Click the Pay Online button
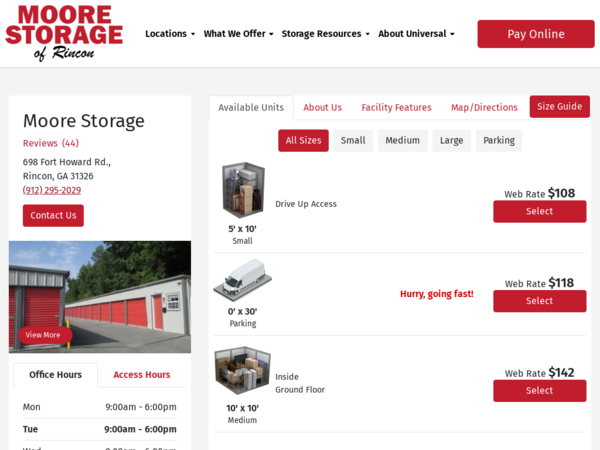The height and width of the screenshot is (450, 600). (536, 34)
